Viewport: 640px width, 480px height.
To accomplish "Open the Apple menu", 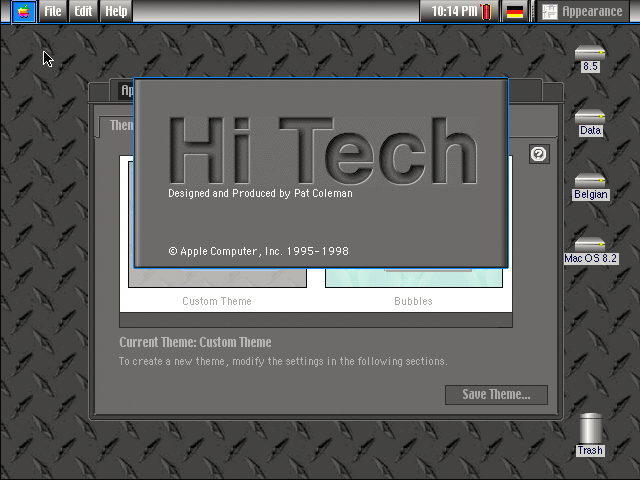I will (24, 11).
